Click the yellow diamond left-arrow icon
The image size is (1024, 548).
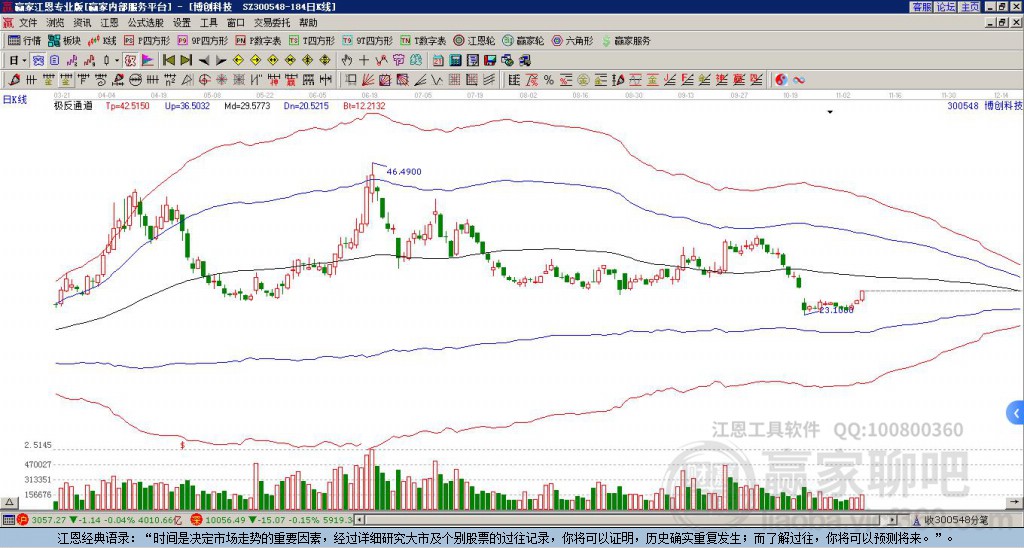tap(238, 61)
